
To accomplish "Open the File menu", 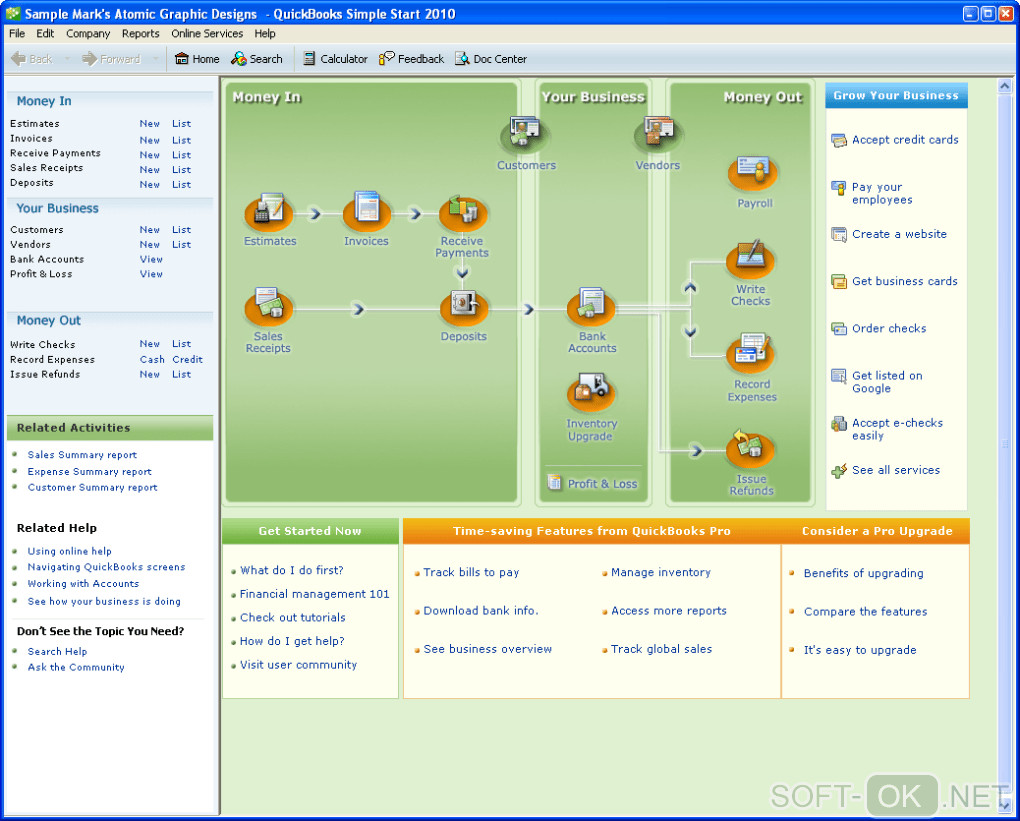I will coord(17,33).
